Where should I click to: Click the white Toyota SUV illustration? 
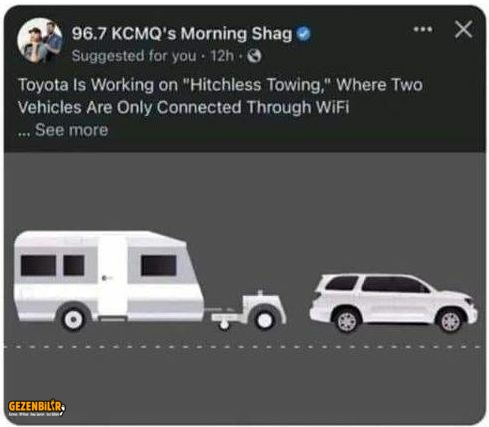pos(393,303)
